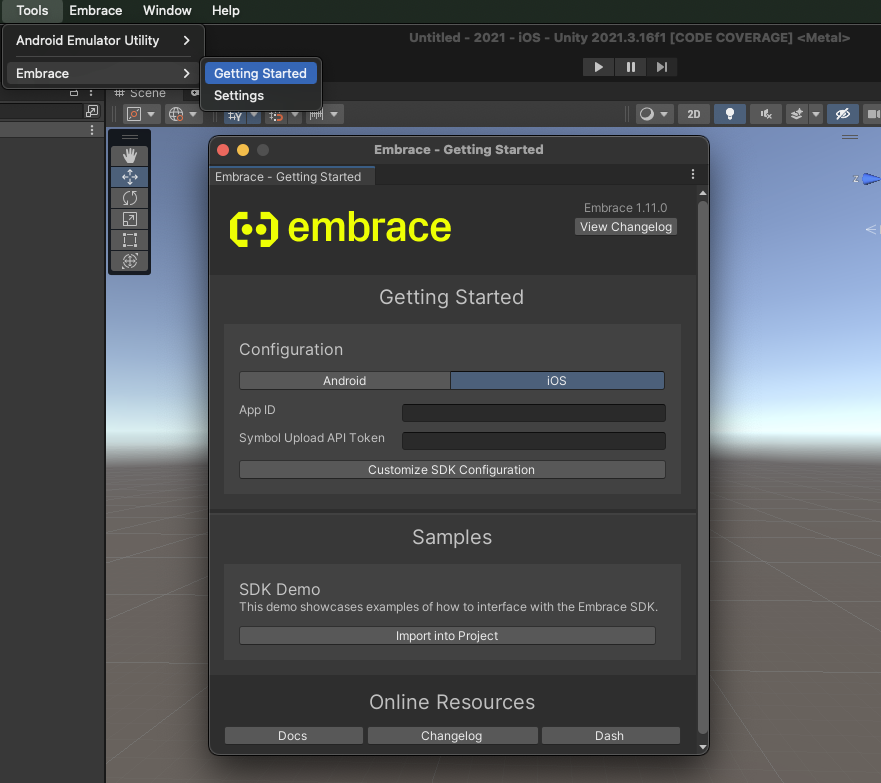Viewport: 881px width, 783px height.
Task: Click the scene draw mode sphere icon
Action: [x=647, y=115]
